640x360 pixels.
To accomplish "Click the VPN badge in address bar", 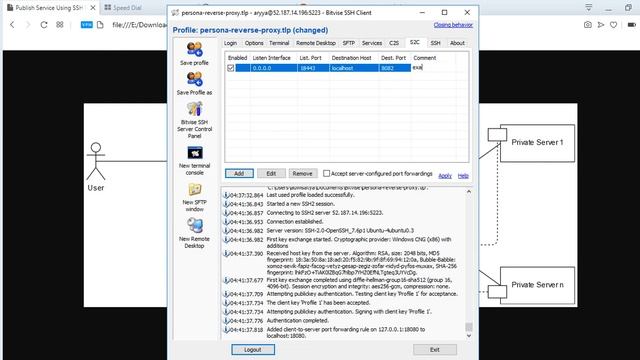I will [87, 25].
